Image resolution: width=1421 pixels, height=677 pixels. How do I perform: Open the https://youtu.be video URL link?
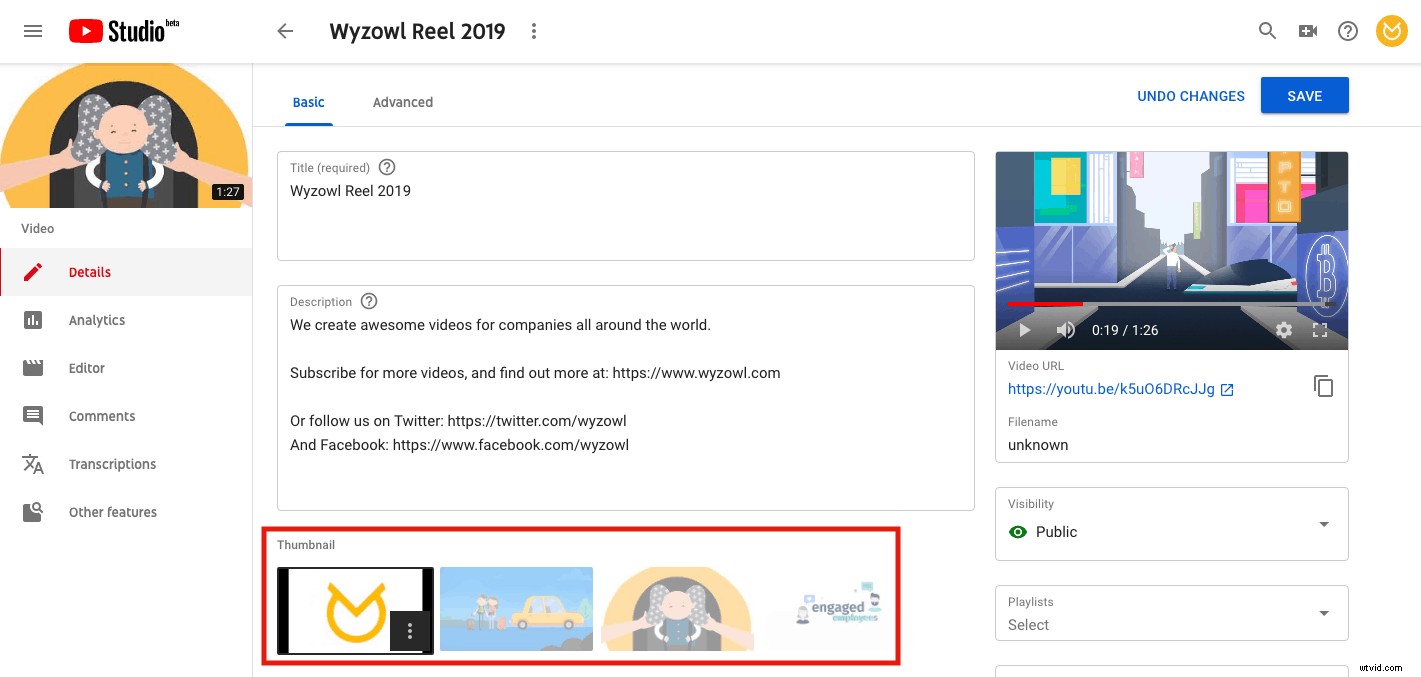coord(1112,389)
